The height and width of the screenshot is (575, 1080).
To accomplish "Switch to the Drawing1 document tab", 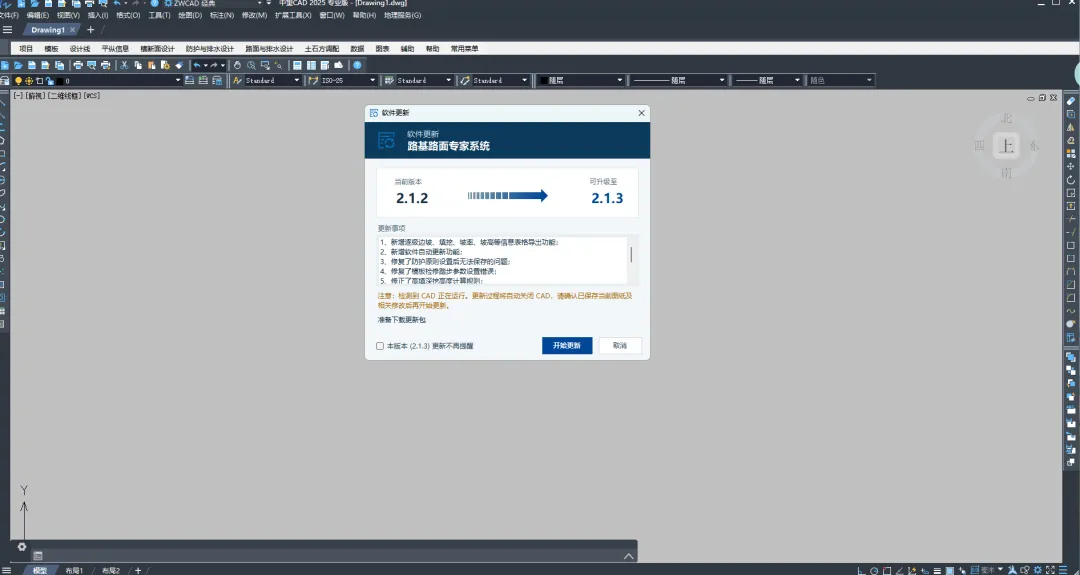I will [48, 30].
